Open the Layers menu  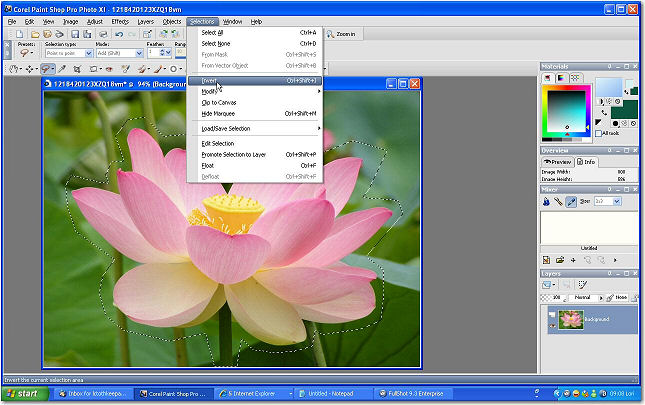click(x=146, y=21)
